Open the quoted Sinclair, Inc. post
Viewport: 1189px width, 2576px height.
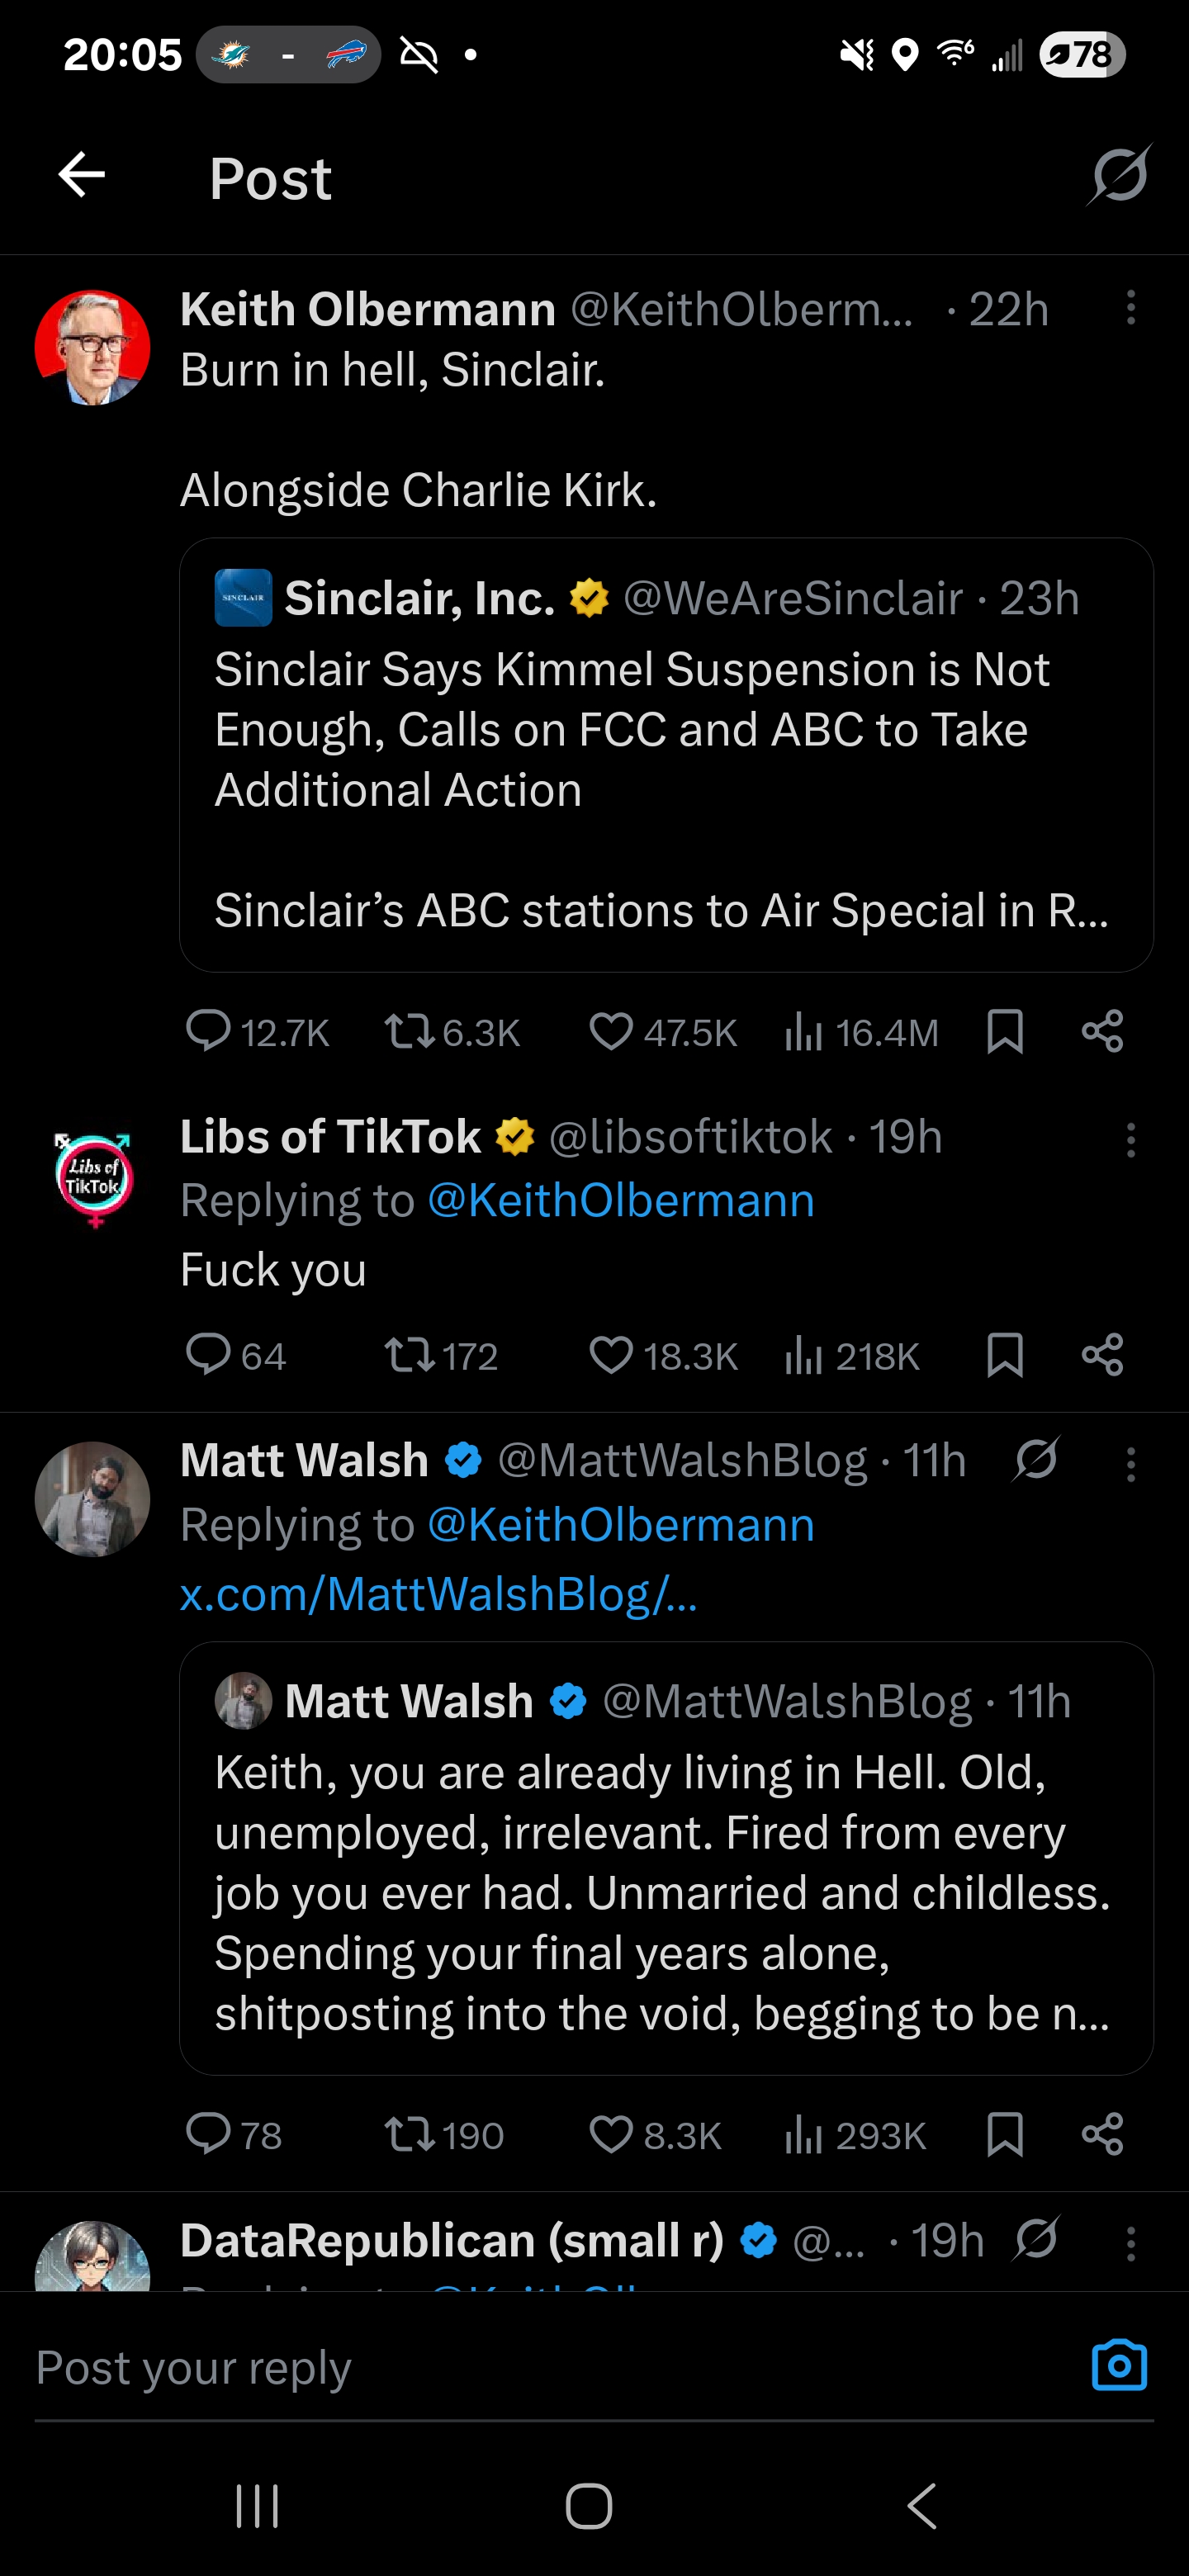click(x=666, y=755)
